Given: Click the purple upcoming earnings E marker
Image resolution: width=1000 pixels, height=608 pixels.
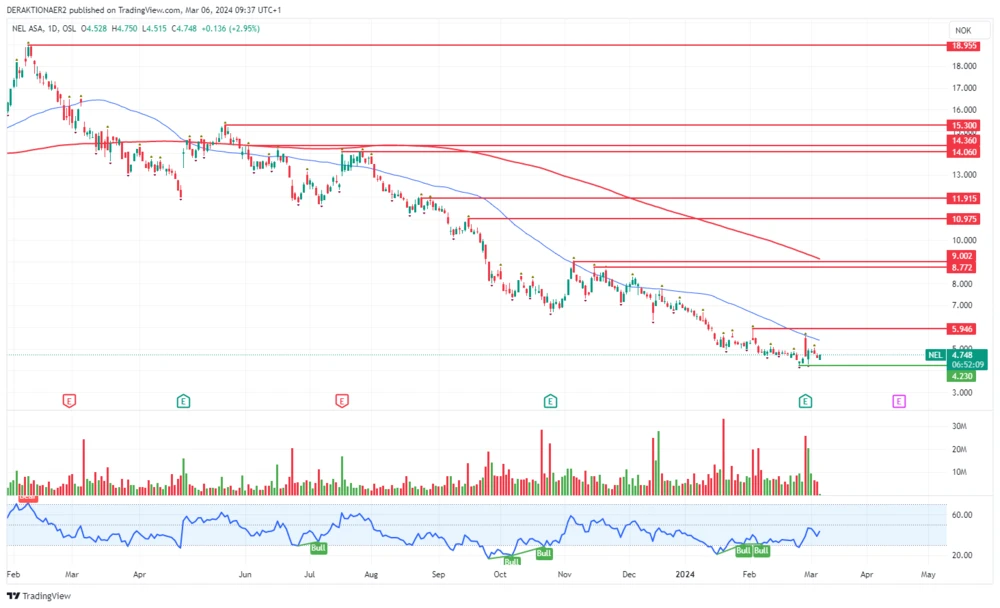Looking at the screenshot, I should [x=899, y=401].
